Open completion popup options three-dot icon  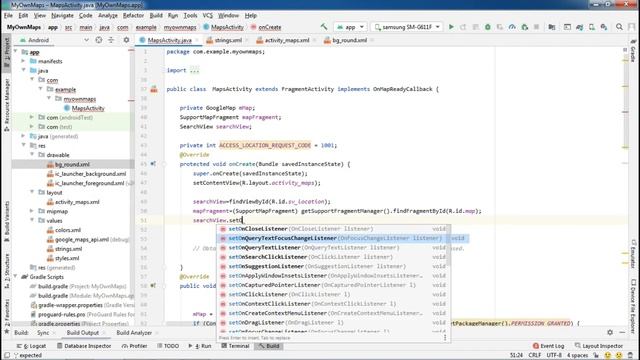[x=445, y=337]
